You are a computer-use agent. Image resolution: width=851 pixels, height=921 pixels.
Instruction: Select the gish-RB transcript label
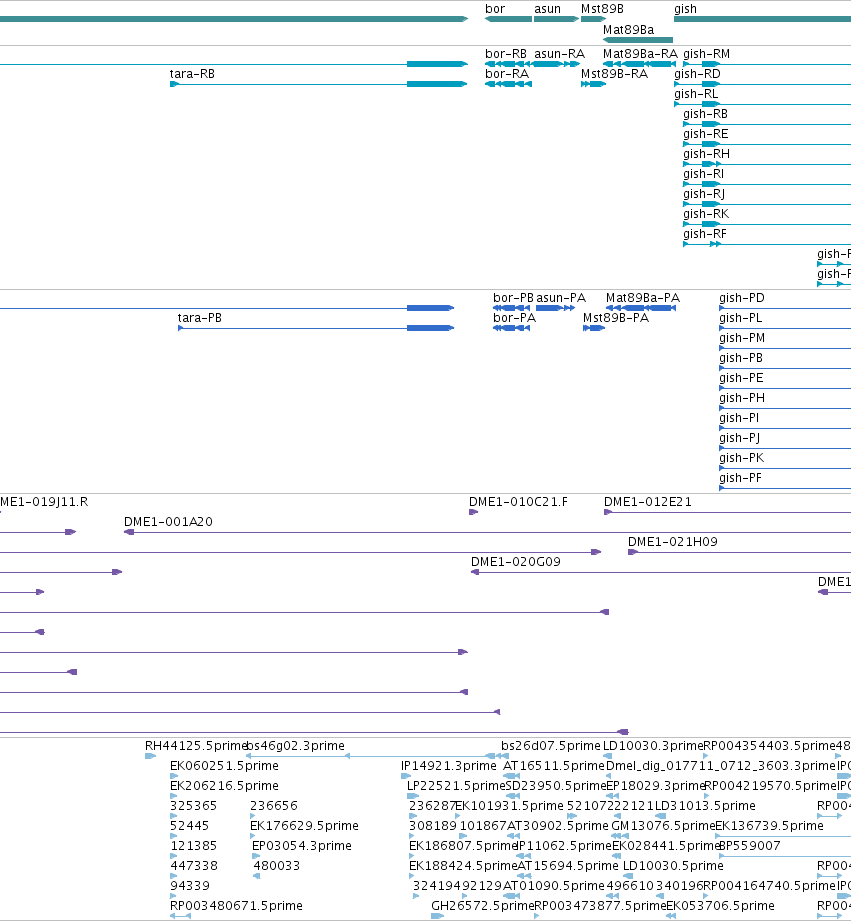pos(705,113)
